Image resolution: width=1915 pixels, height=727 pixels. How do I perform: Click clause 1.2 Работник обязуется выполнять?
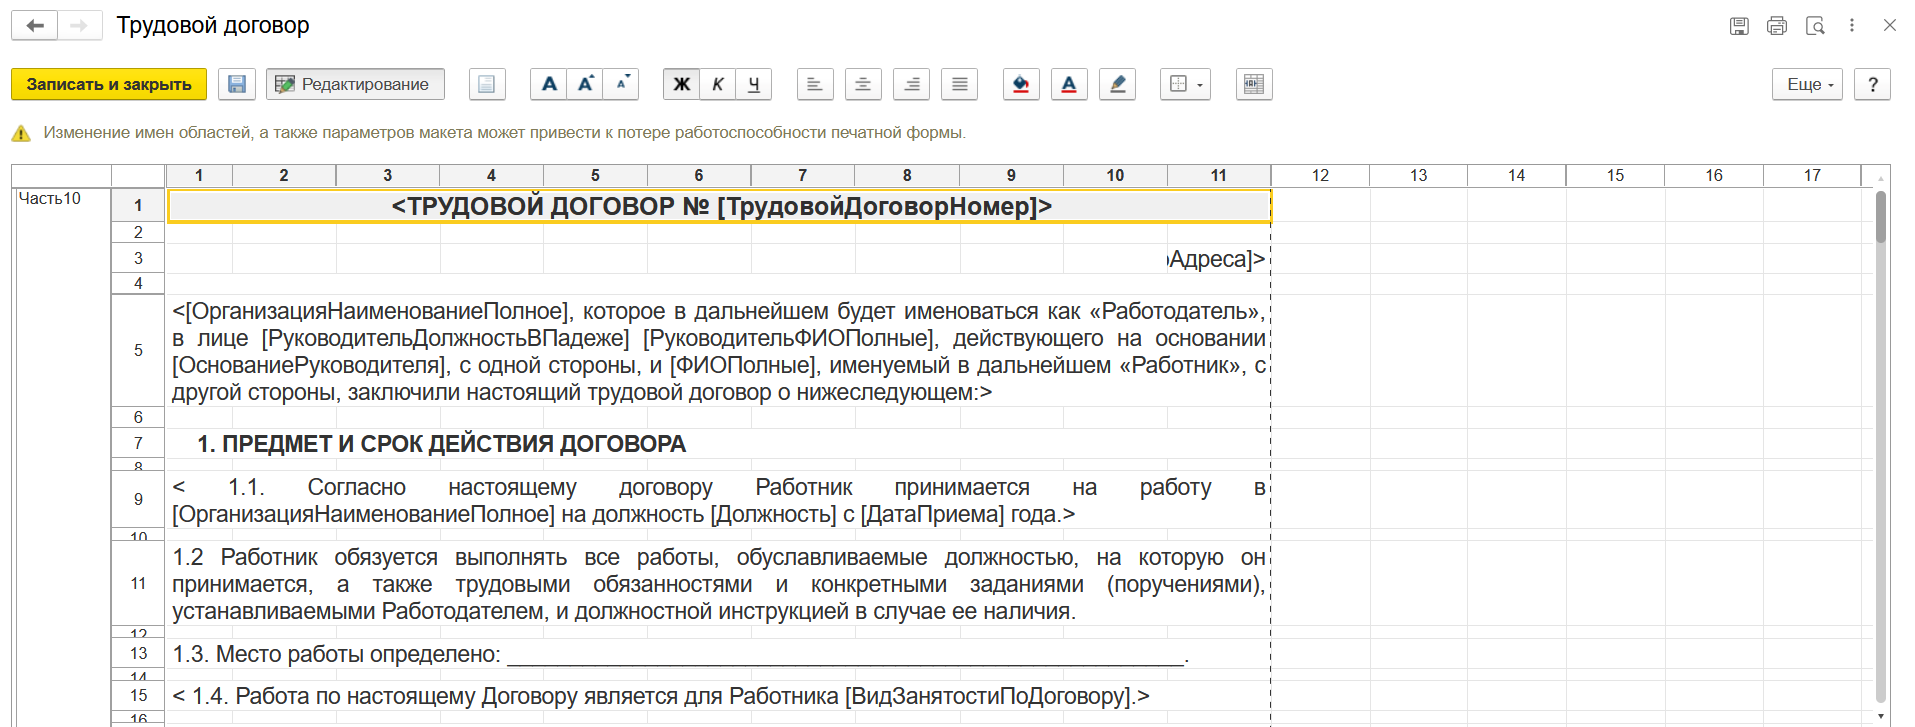(x=718, y=584)
